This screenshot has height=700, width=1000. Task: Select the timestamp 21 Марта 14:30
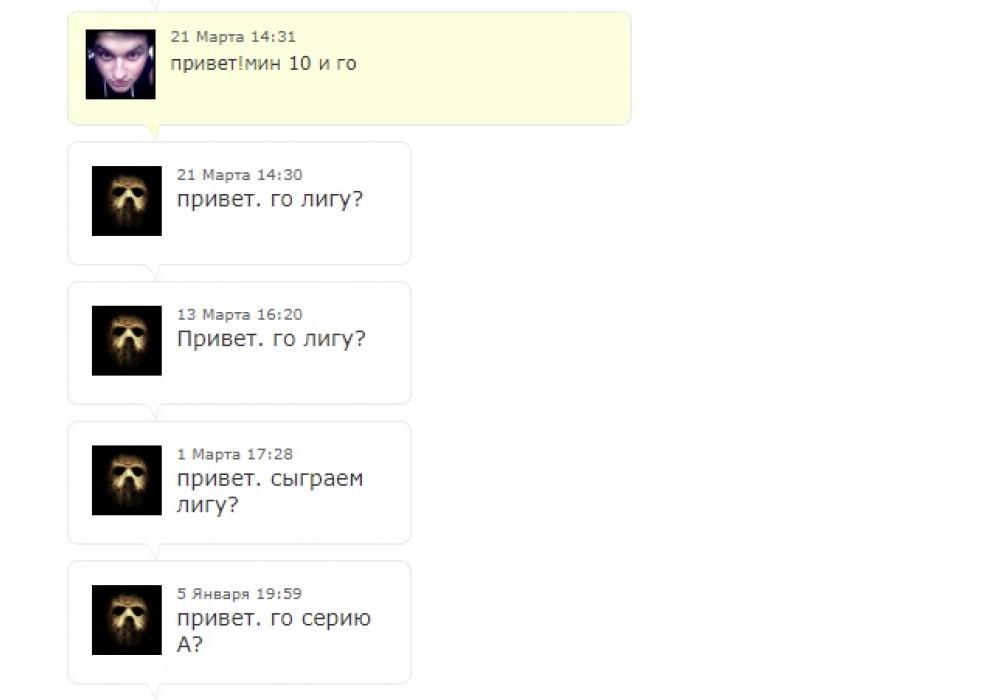coord(239,175)
